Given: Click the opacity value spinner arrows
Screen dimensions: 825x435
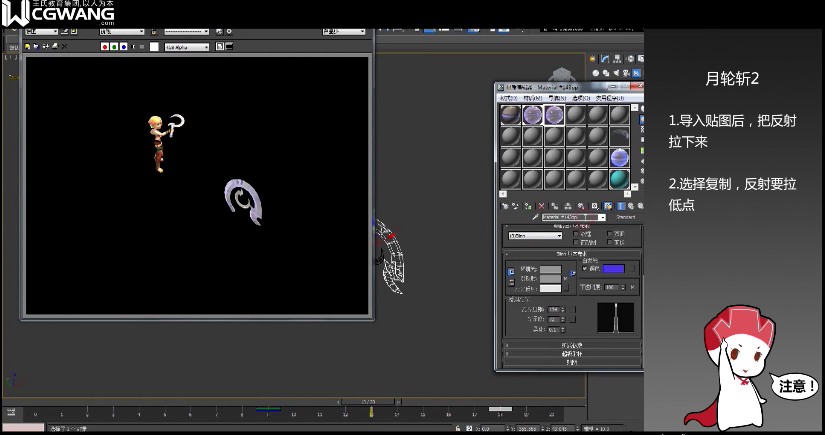Looking at the screenshot, I should coord(623,287).
